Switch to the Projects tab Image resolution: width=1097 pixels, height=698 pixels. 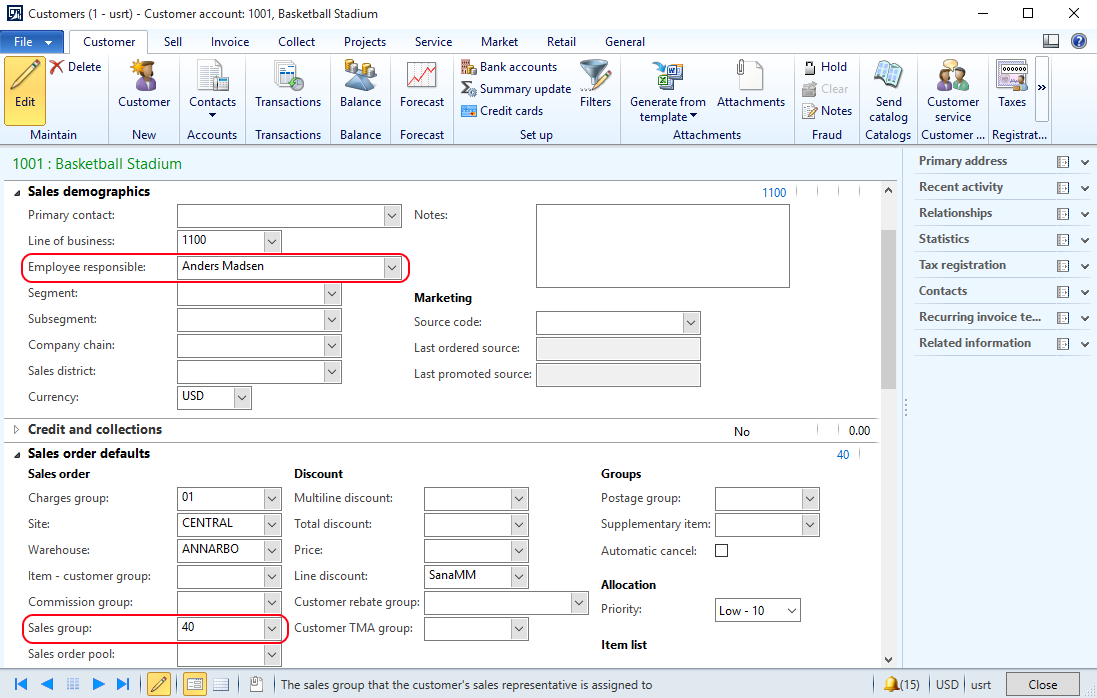pos(365,42)
